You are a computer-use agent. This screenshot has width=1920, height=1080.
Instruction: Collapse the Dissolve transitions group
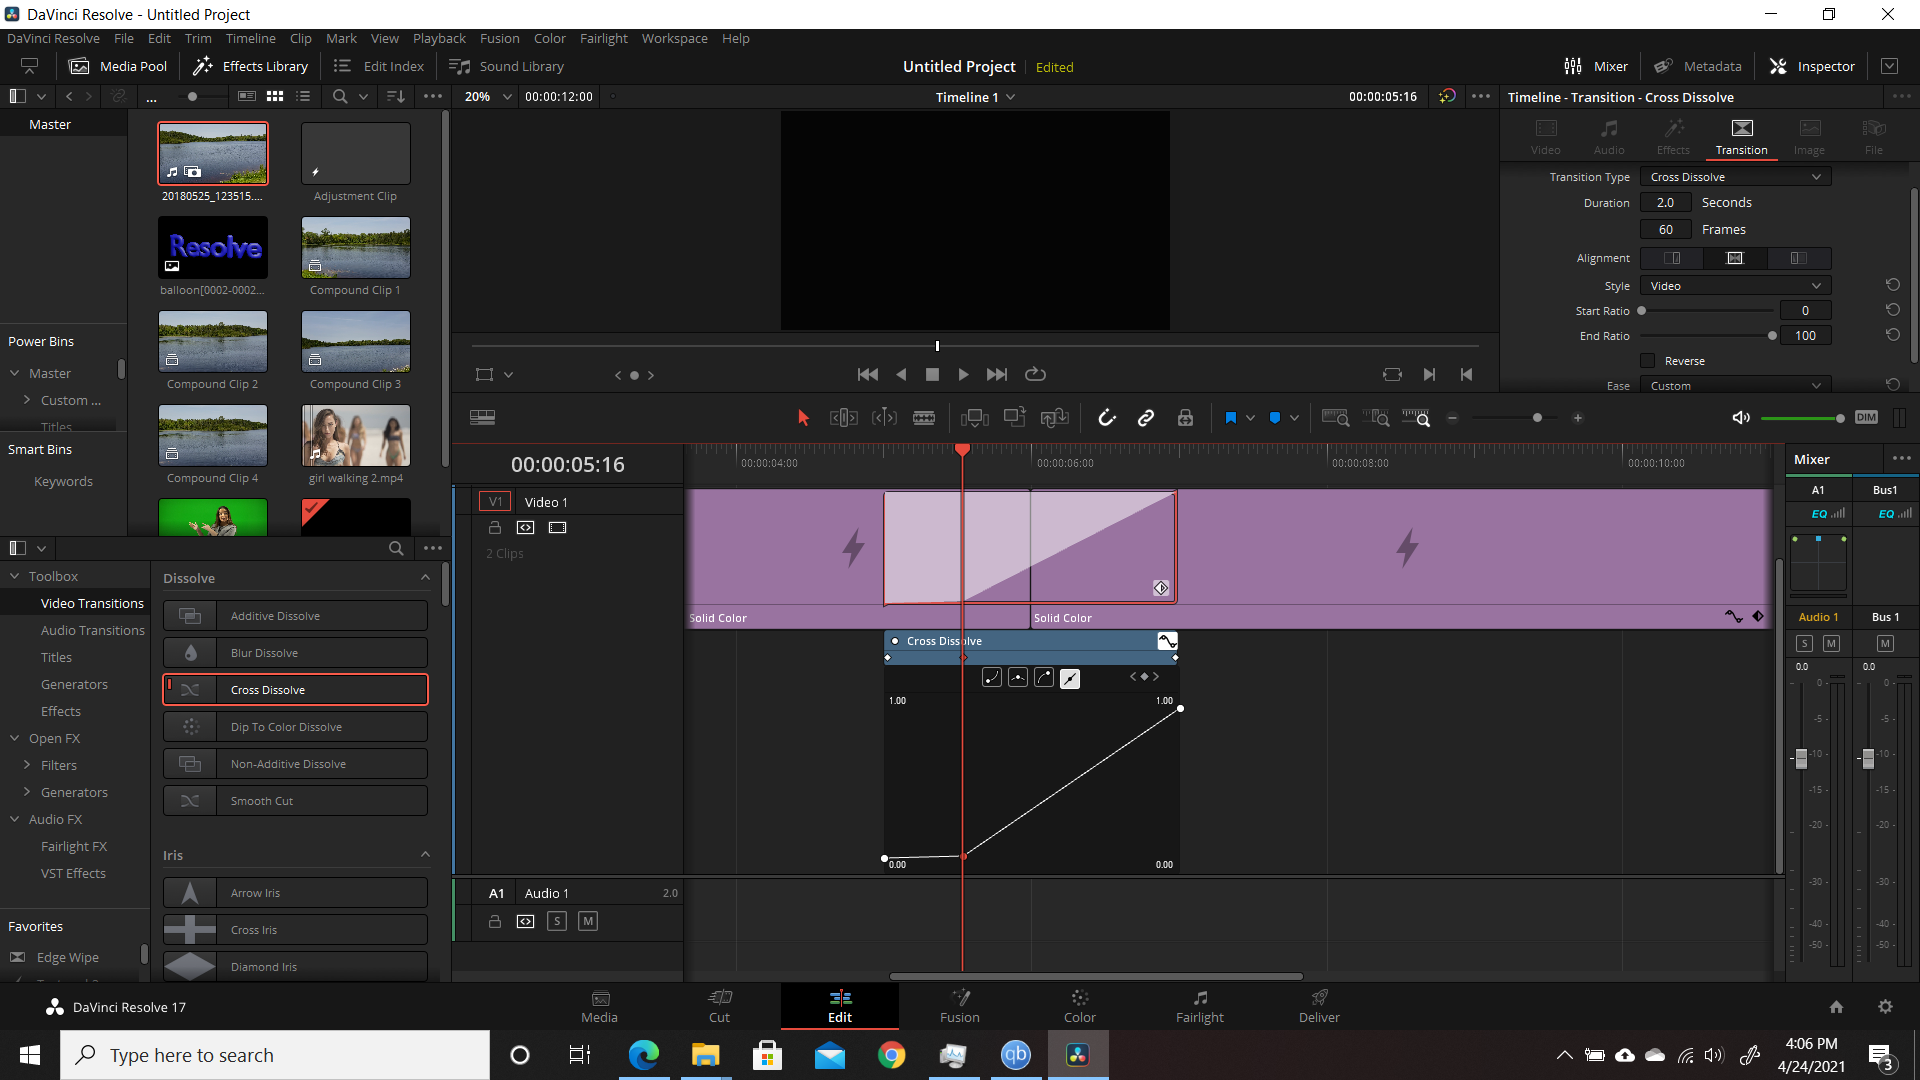(425, 578)
